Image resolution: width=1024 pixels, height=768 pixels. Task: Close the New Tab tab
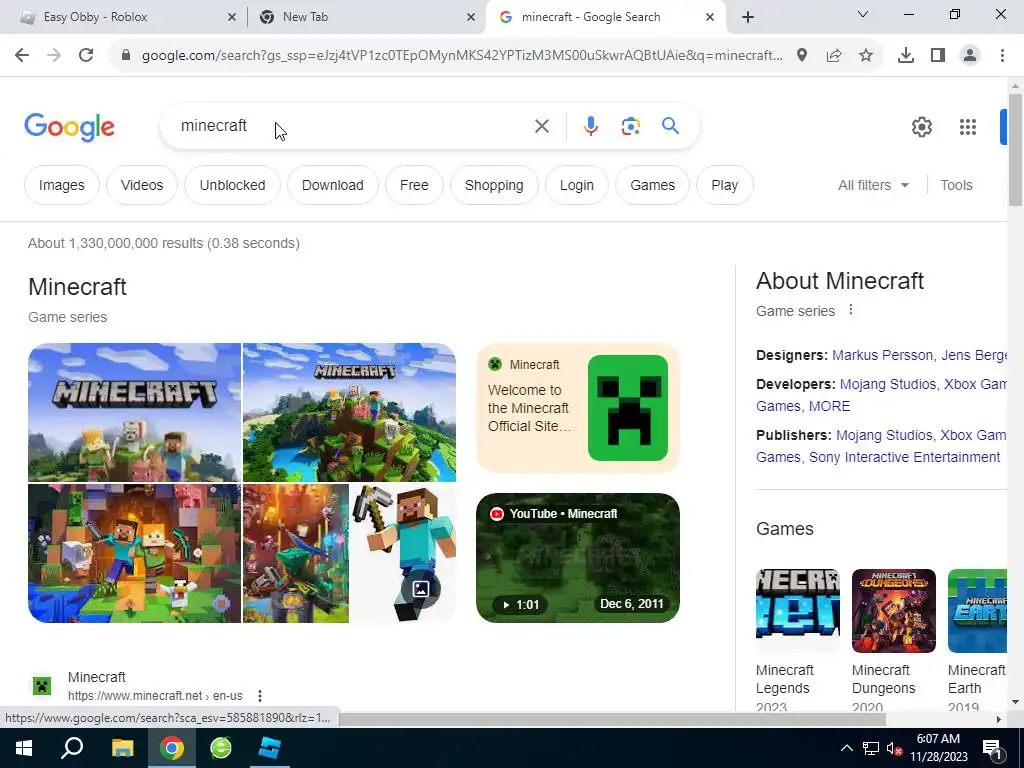pyautogui.click(x=471, y=18)
